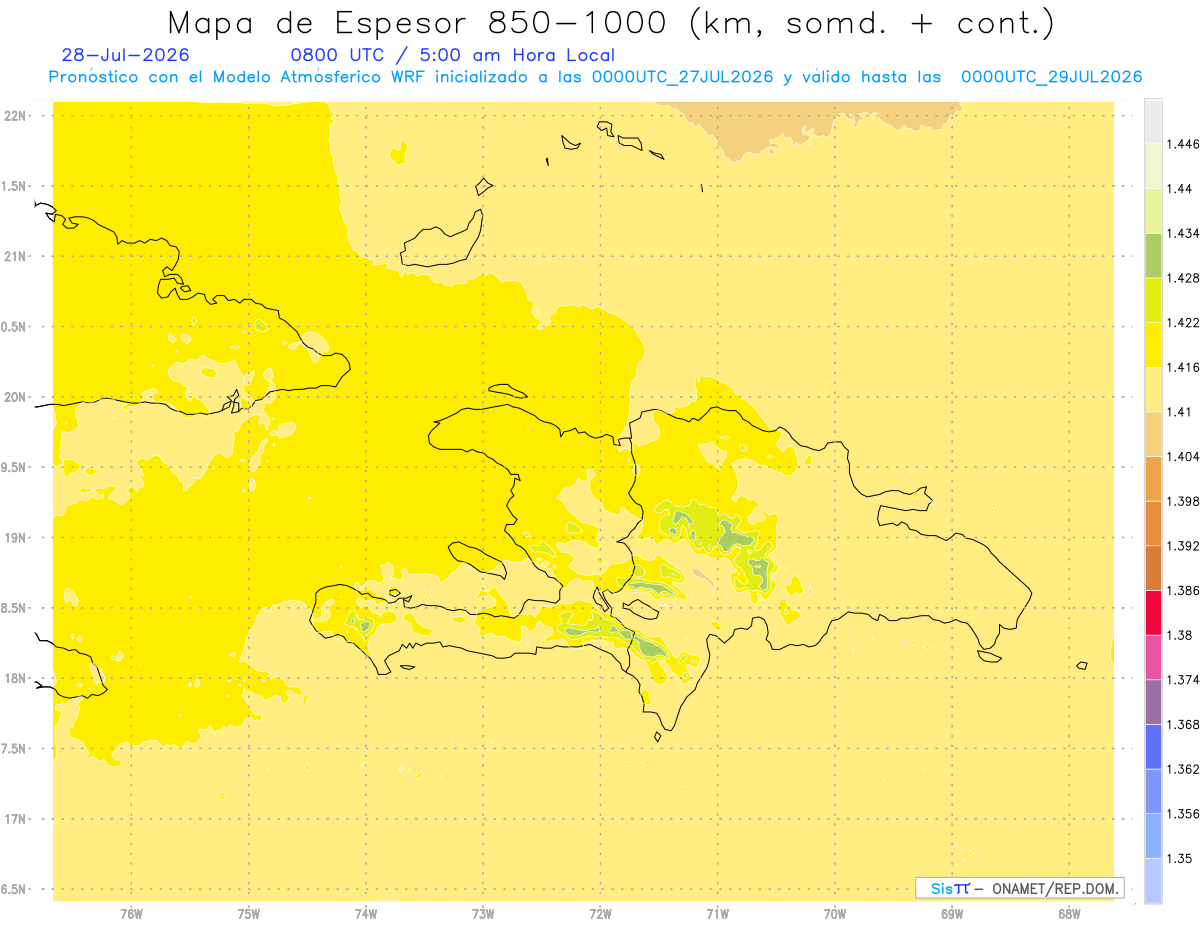Pick the tan colorbar segment between 1.404 and 1.41
This screenshot has height=927, width=1200.
1153,434
